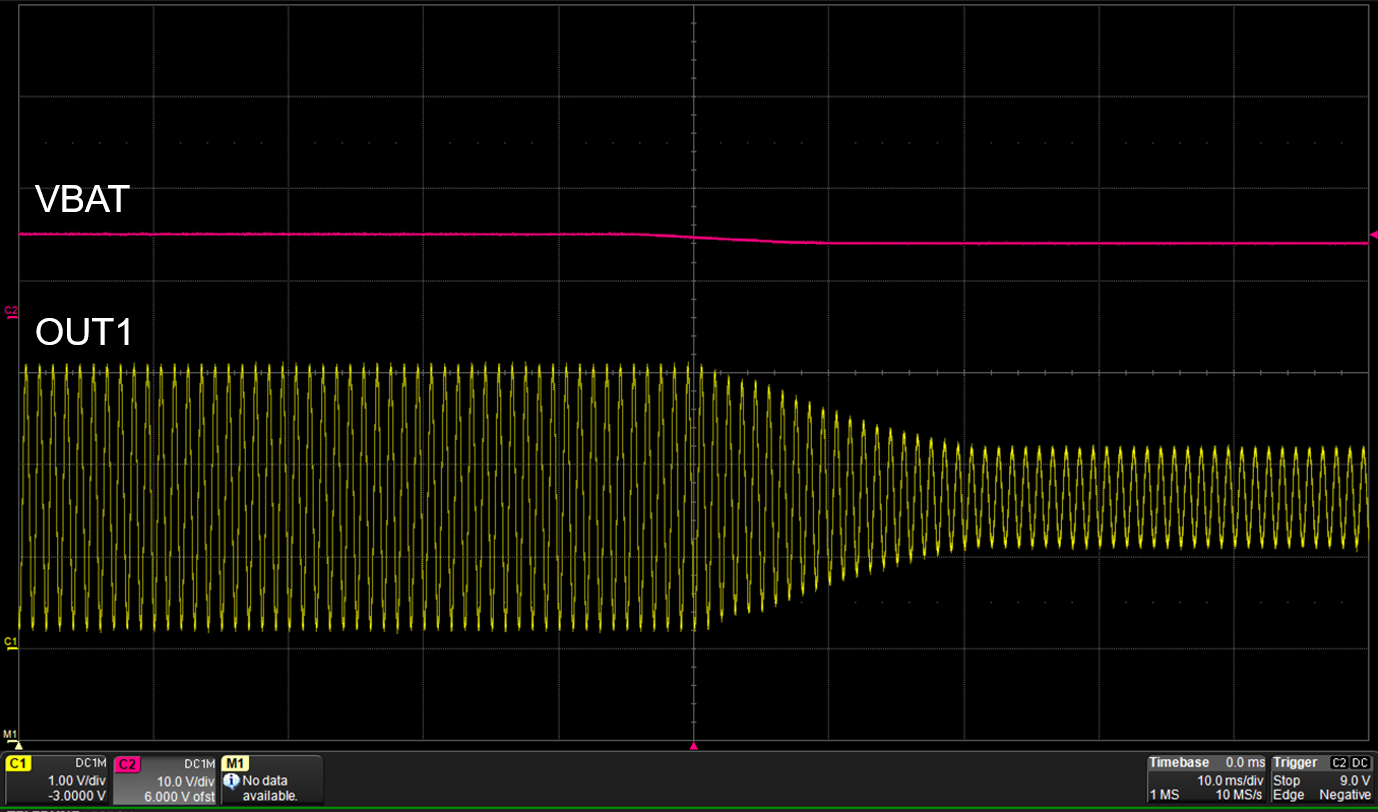Click the DC coupling badge in Trigger box
This screenshot has width=1378, height=812.
(1359, 763)
